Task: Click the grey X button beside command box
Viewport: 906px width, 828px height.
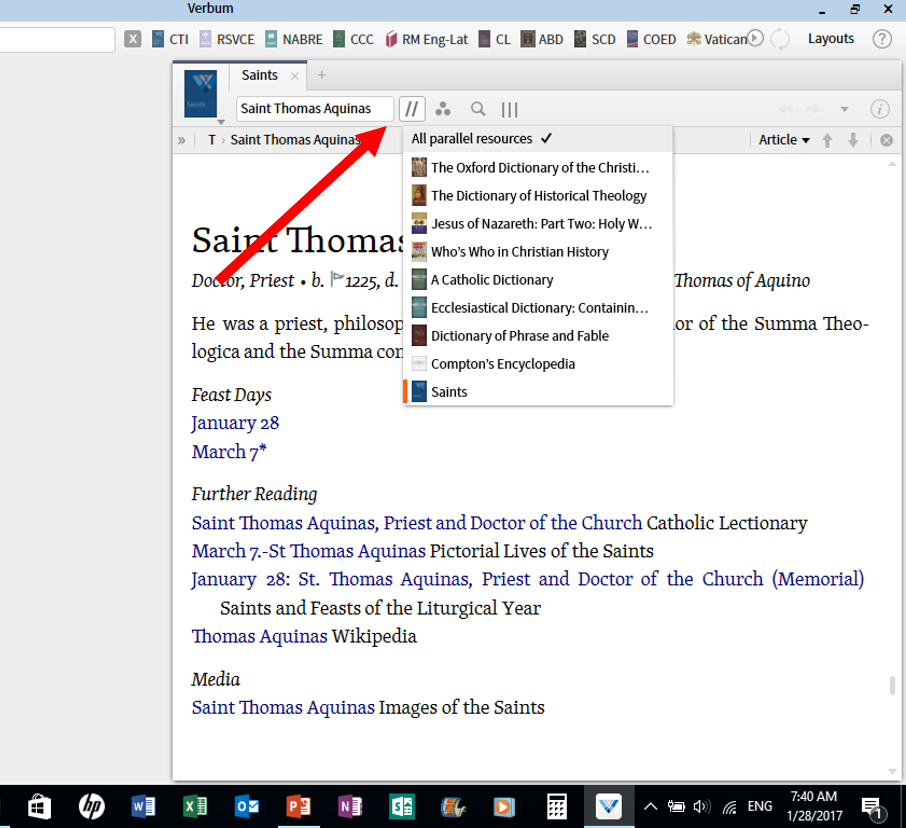Action: pyautogui.click(x=133, y=39)
